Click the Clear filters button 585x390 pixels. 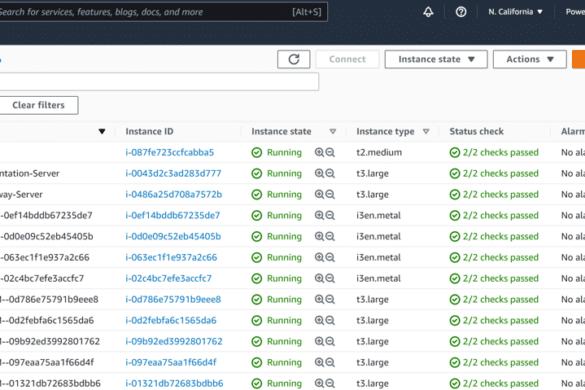pyautogui.click(x=38, y=105)
